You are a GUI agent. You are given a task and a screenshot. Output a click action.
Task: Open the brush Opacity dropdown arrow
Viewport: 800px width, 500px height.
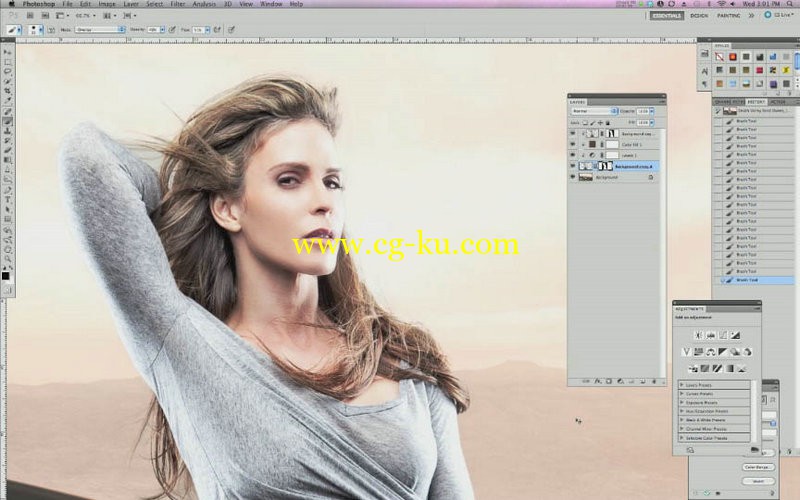162,30
